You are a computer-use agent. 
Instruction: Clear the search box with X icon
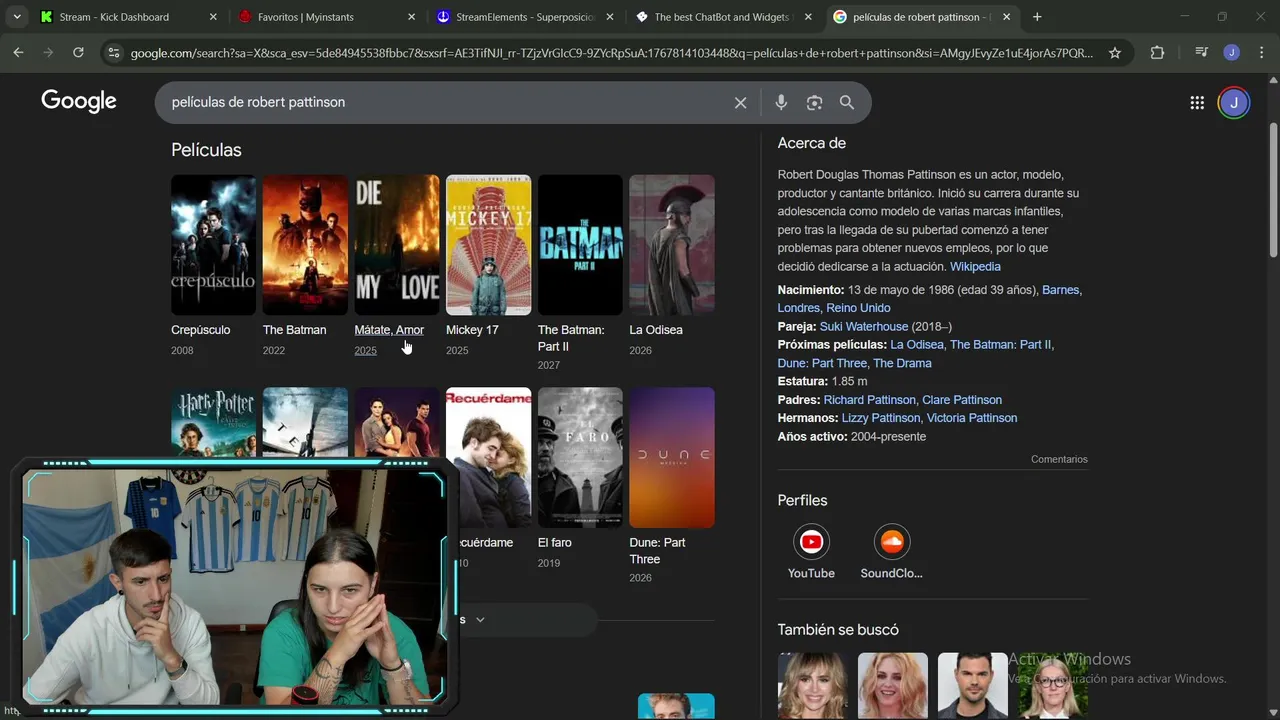[x=740, y=102]
